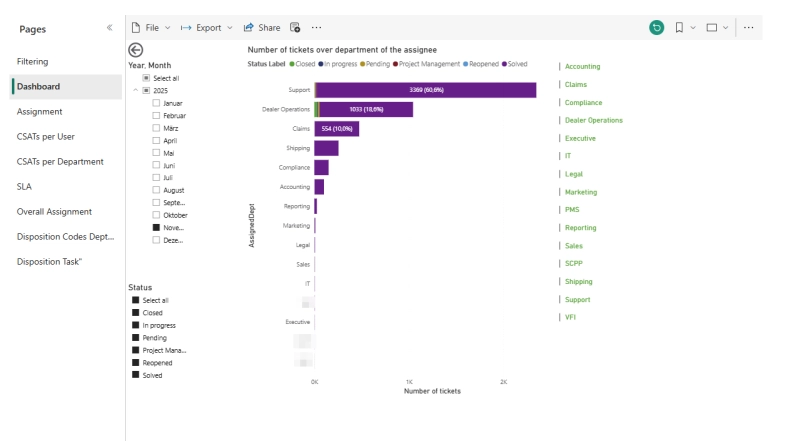This screenshot has width=800, height=441.
Task: Open the view layout rectangle icon
Action: pyautogui.click(x=712, y=28)
